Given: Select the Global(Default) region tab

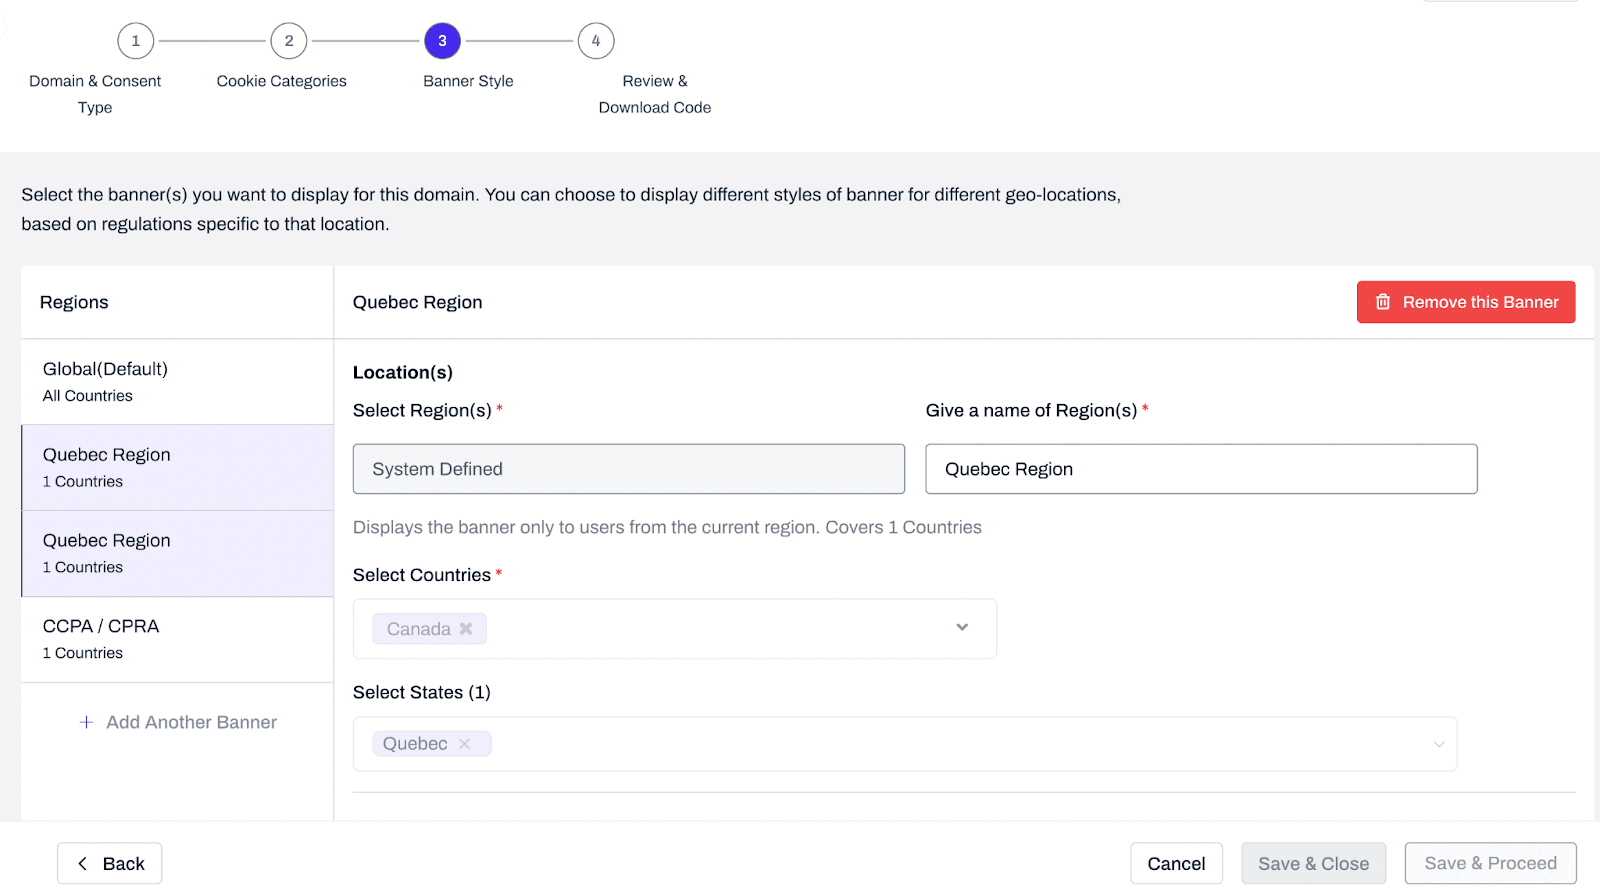Looking at the screenshot, I should pyautogui.click(x=177, y=382).
